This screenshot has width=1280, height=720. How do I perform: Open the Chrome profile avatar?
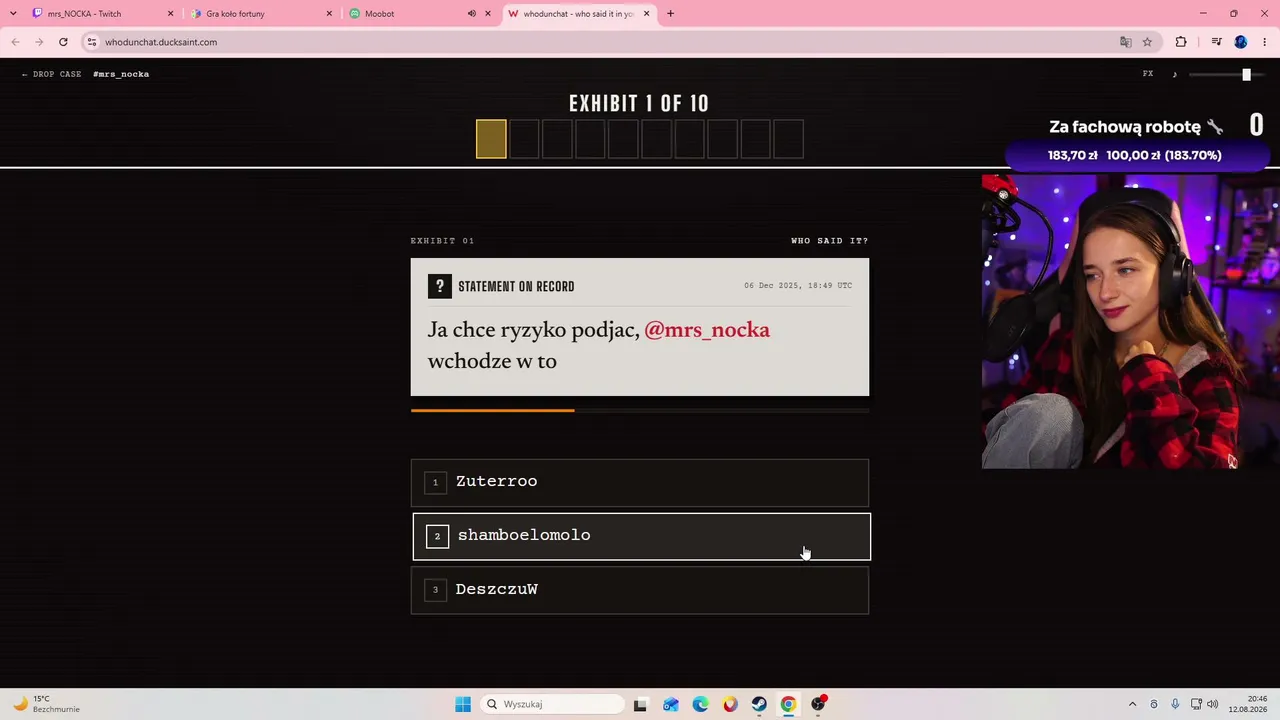pyautogui.click(x=1241, y=42)
